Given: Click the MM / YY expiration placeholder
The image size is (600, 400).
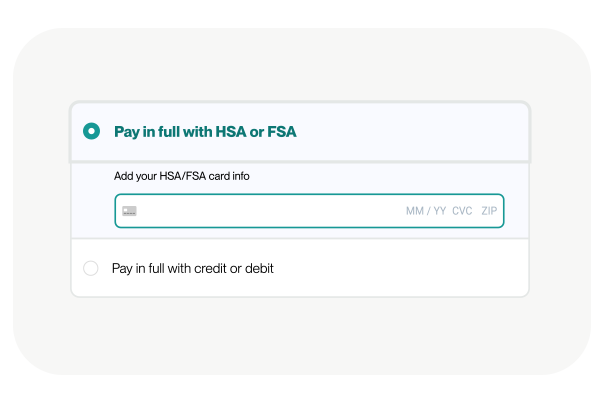Looking at the screenshot, I should 425,211.
